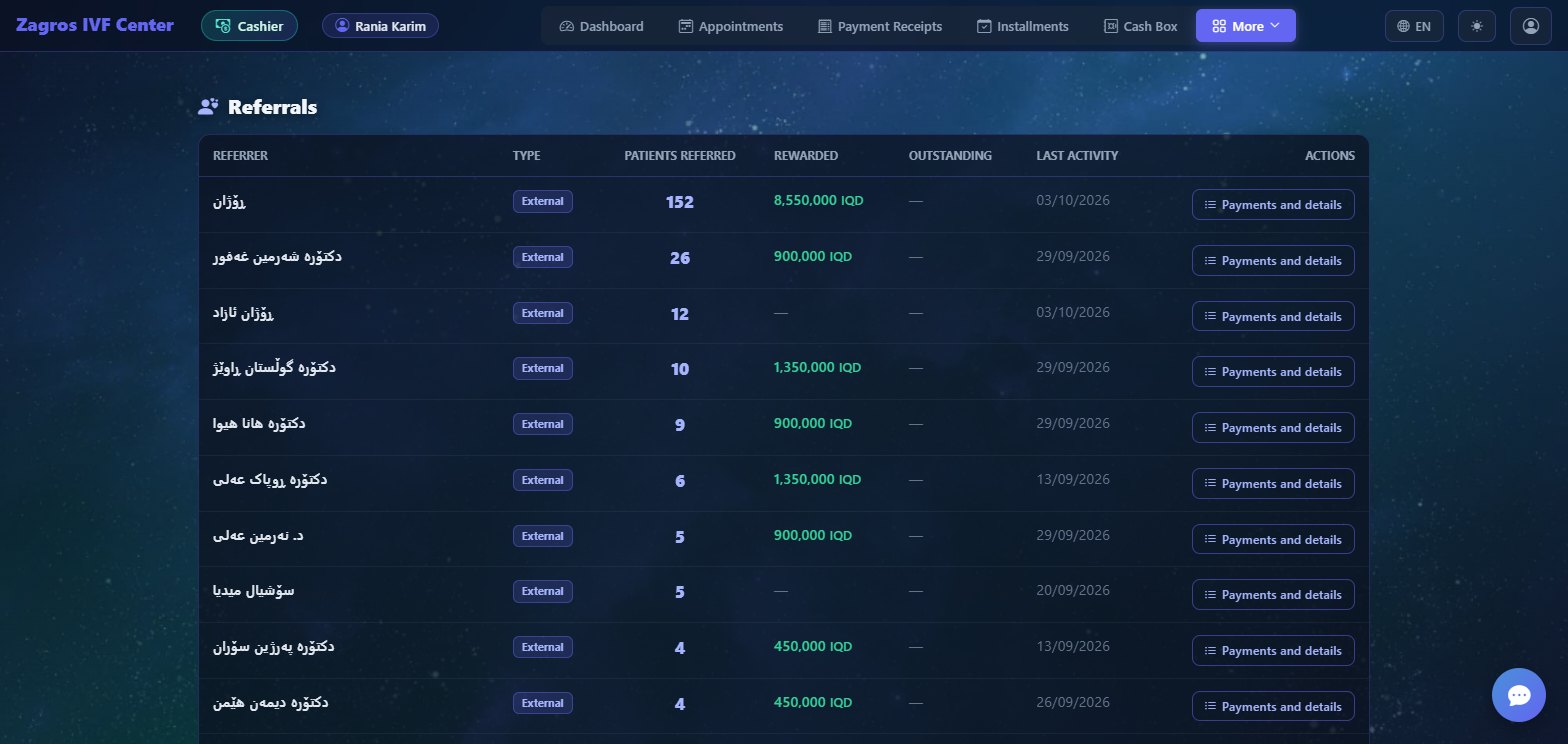Viewport: 1568px width, 744px height.
Task: Click the Payment Receipts icon
Action: pos(824,26)
